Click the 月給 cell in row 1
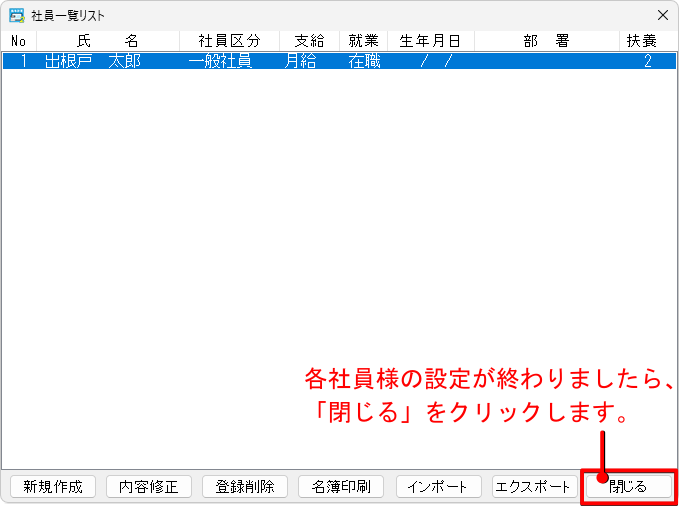This screenshot has height=506, width=679. point(301,61)
